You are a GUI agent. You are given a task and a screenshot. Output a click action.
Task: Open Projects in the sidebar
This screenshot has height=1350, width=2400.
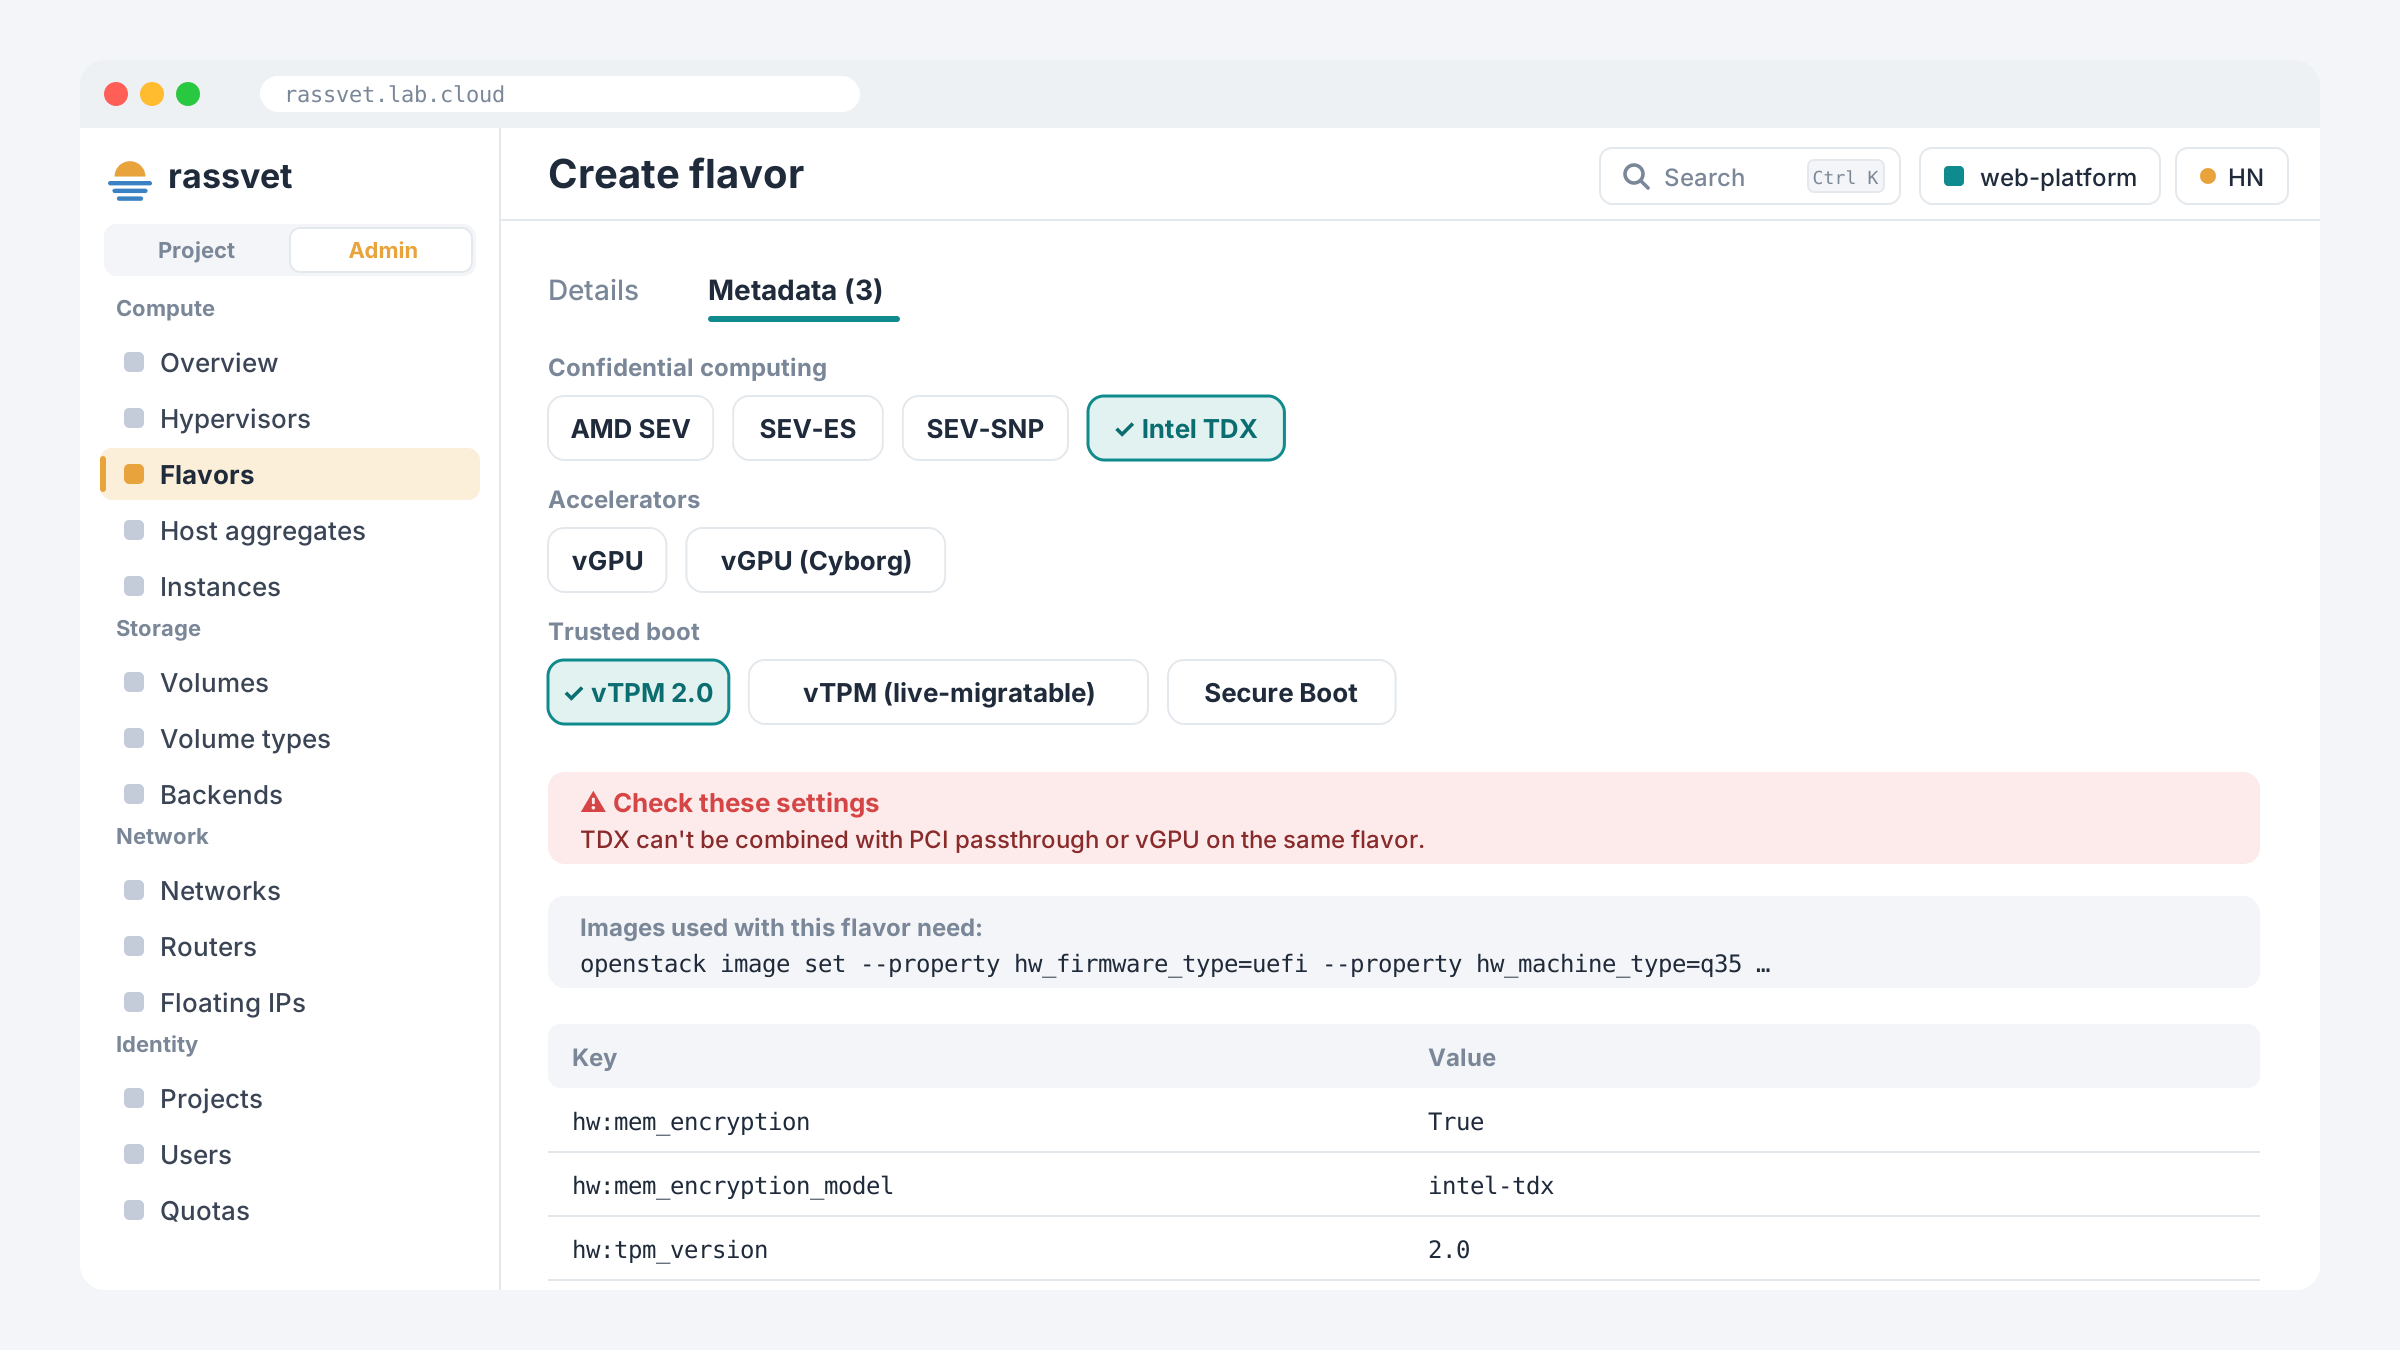coord(290,1098)
